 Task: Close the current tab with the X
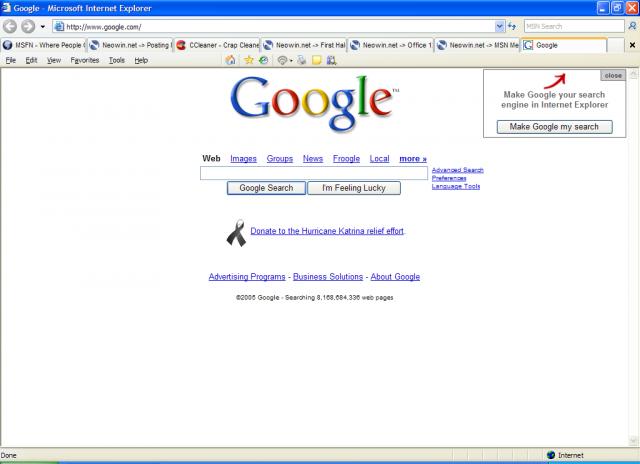(x=632, y=45)
